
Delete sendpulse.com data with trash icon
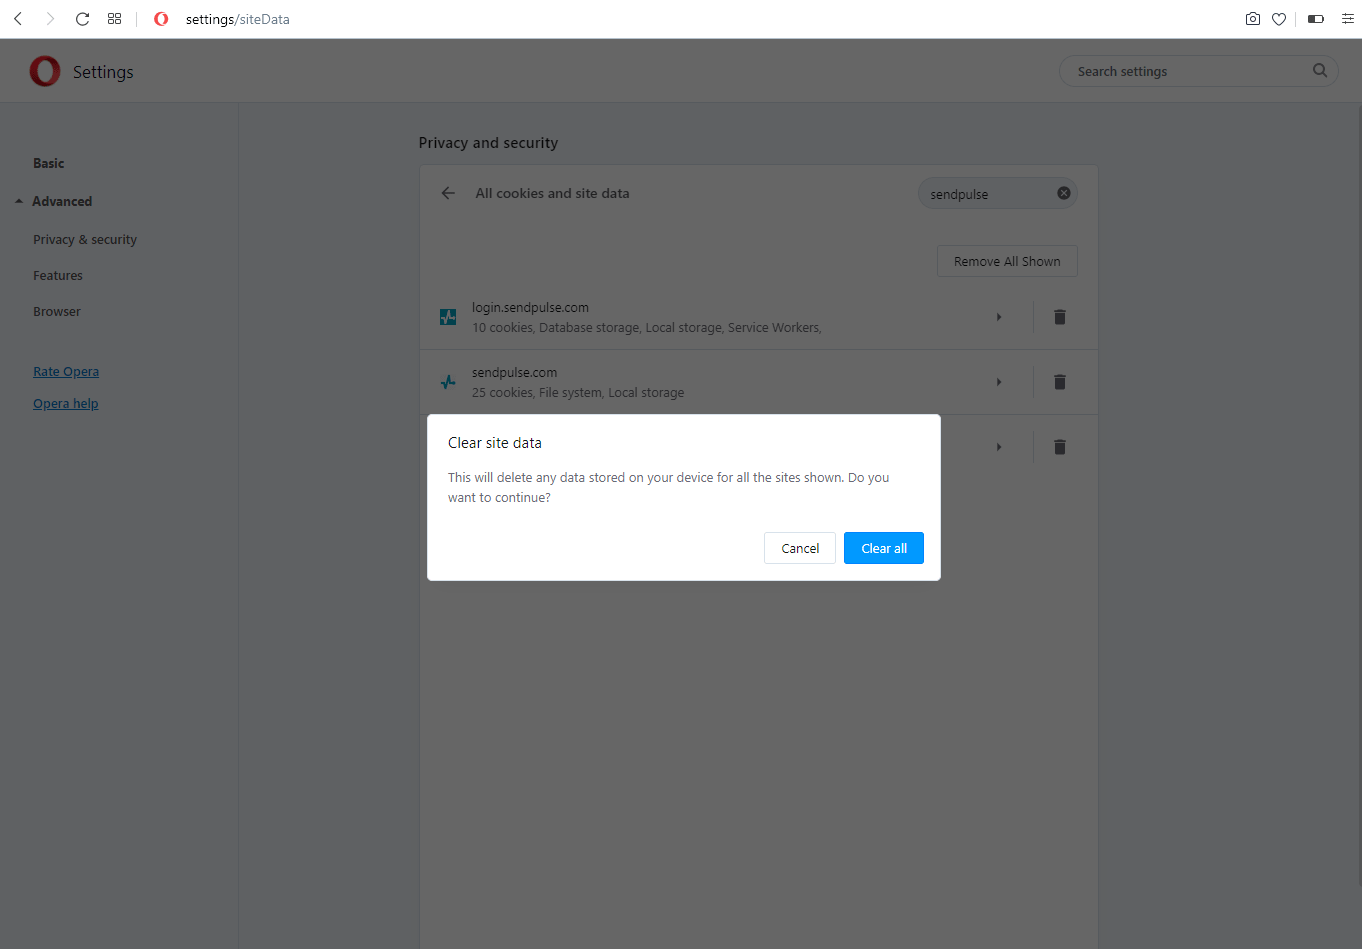click(x=1060, y=382)
